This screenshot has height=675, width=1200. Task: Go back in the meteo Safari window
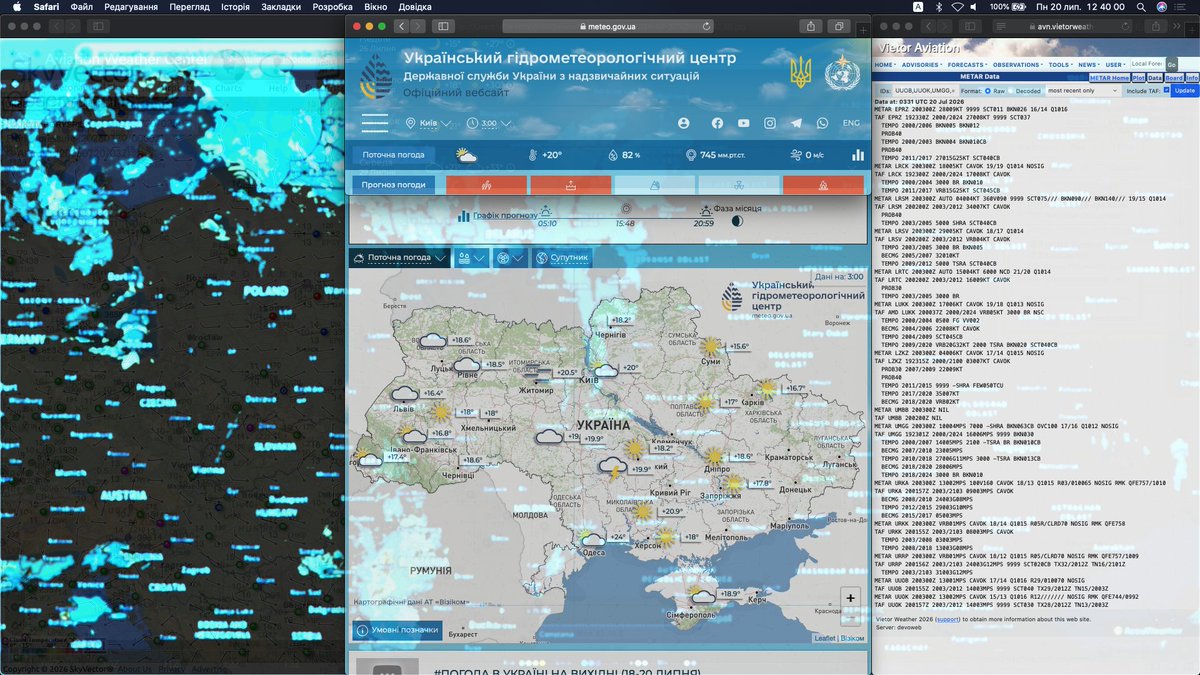(x=401, y=26)
